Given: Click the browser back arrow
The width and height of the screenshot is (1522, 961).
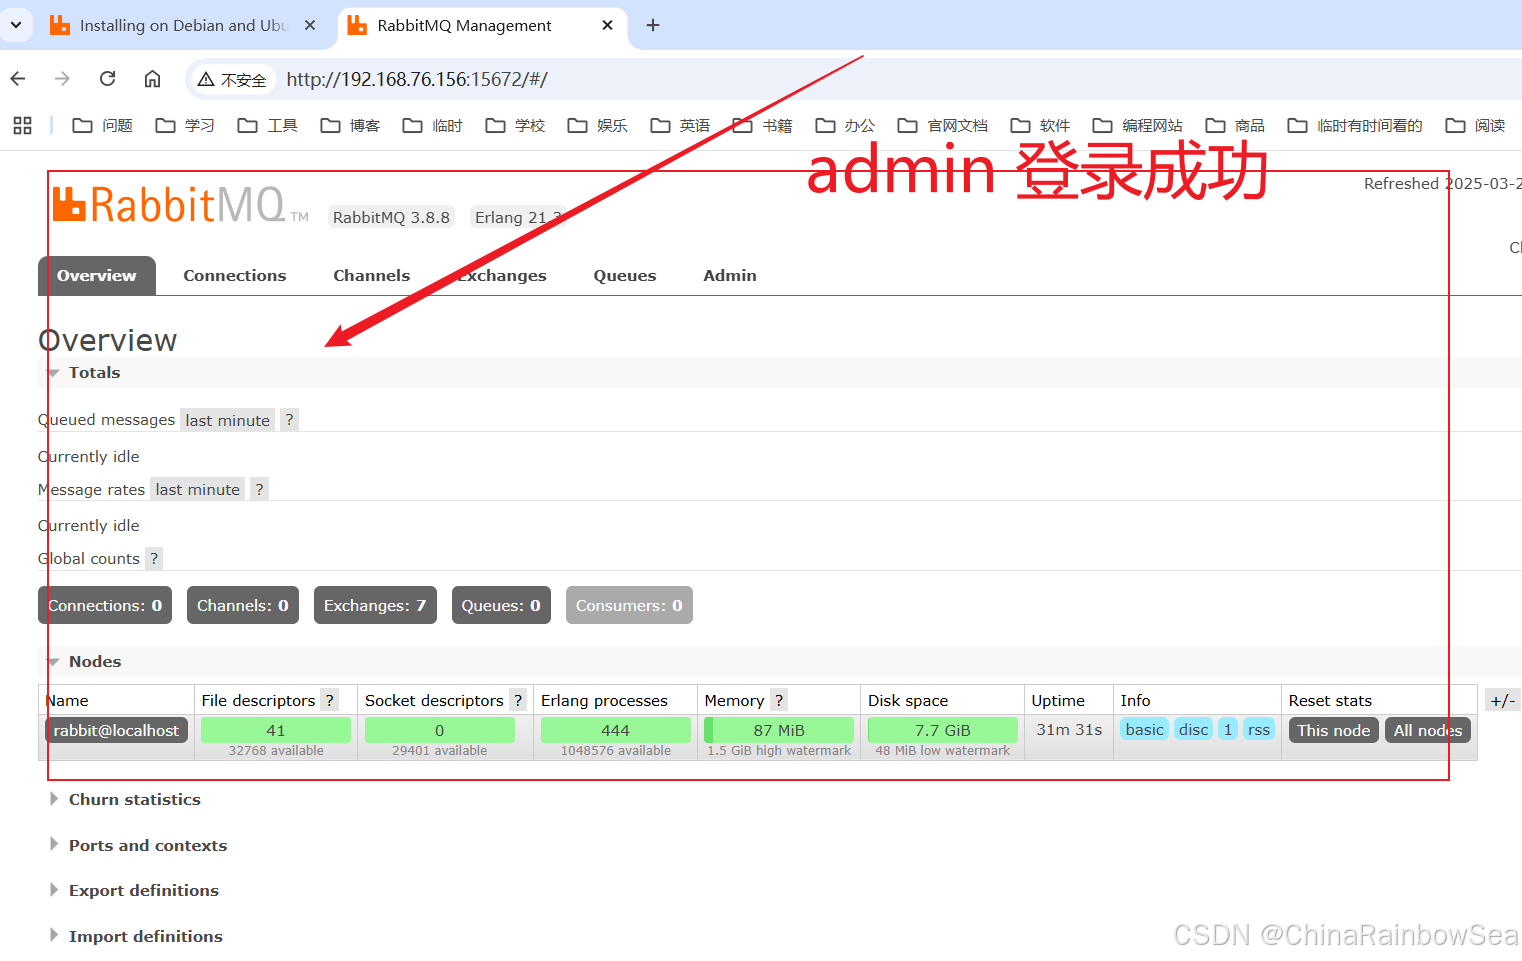Looking at the screenshot, I should pos(18,79).
